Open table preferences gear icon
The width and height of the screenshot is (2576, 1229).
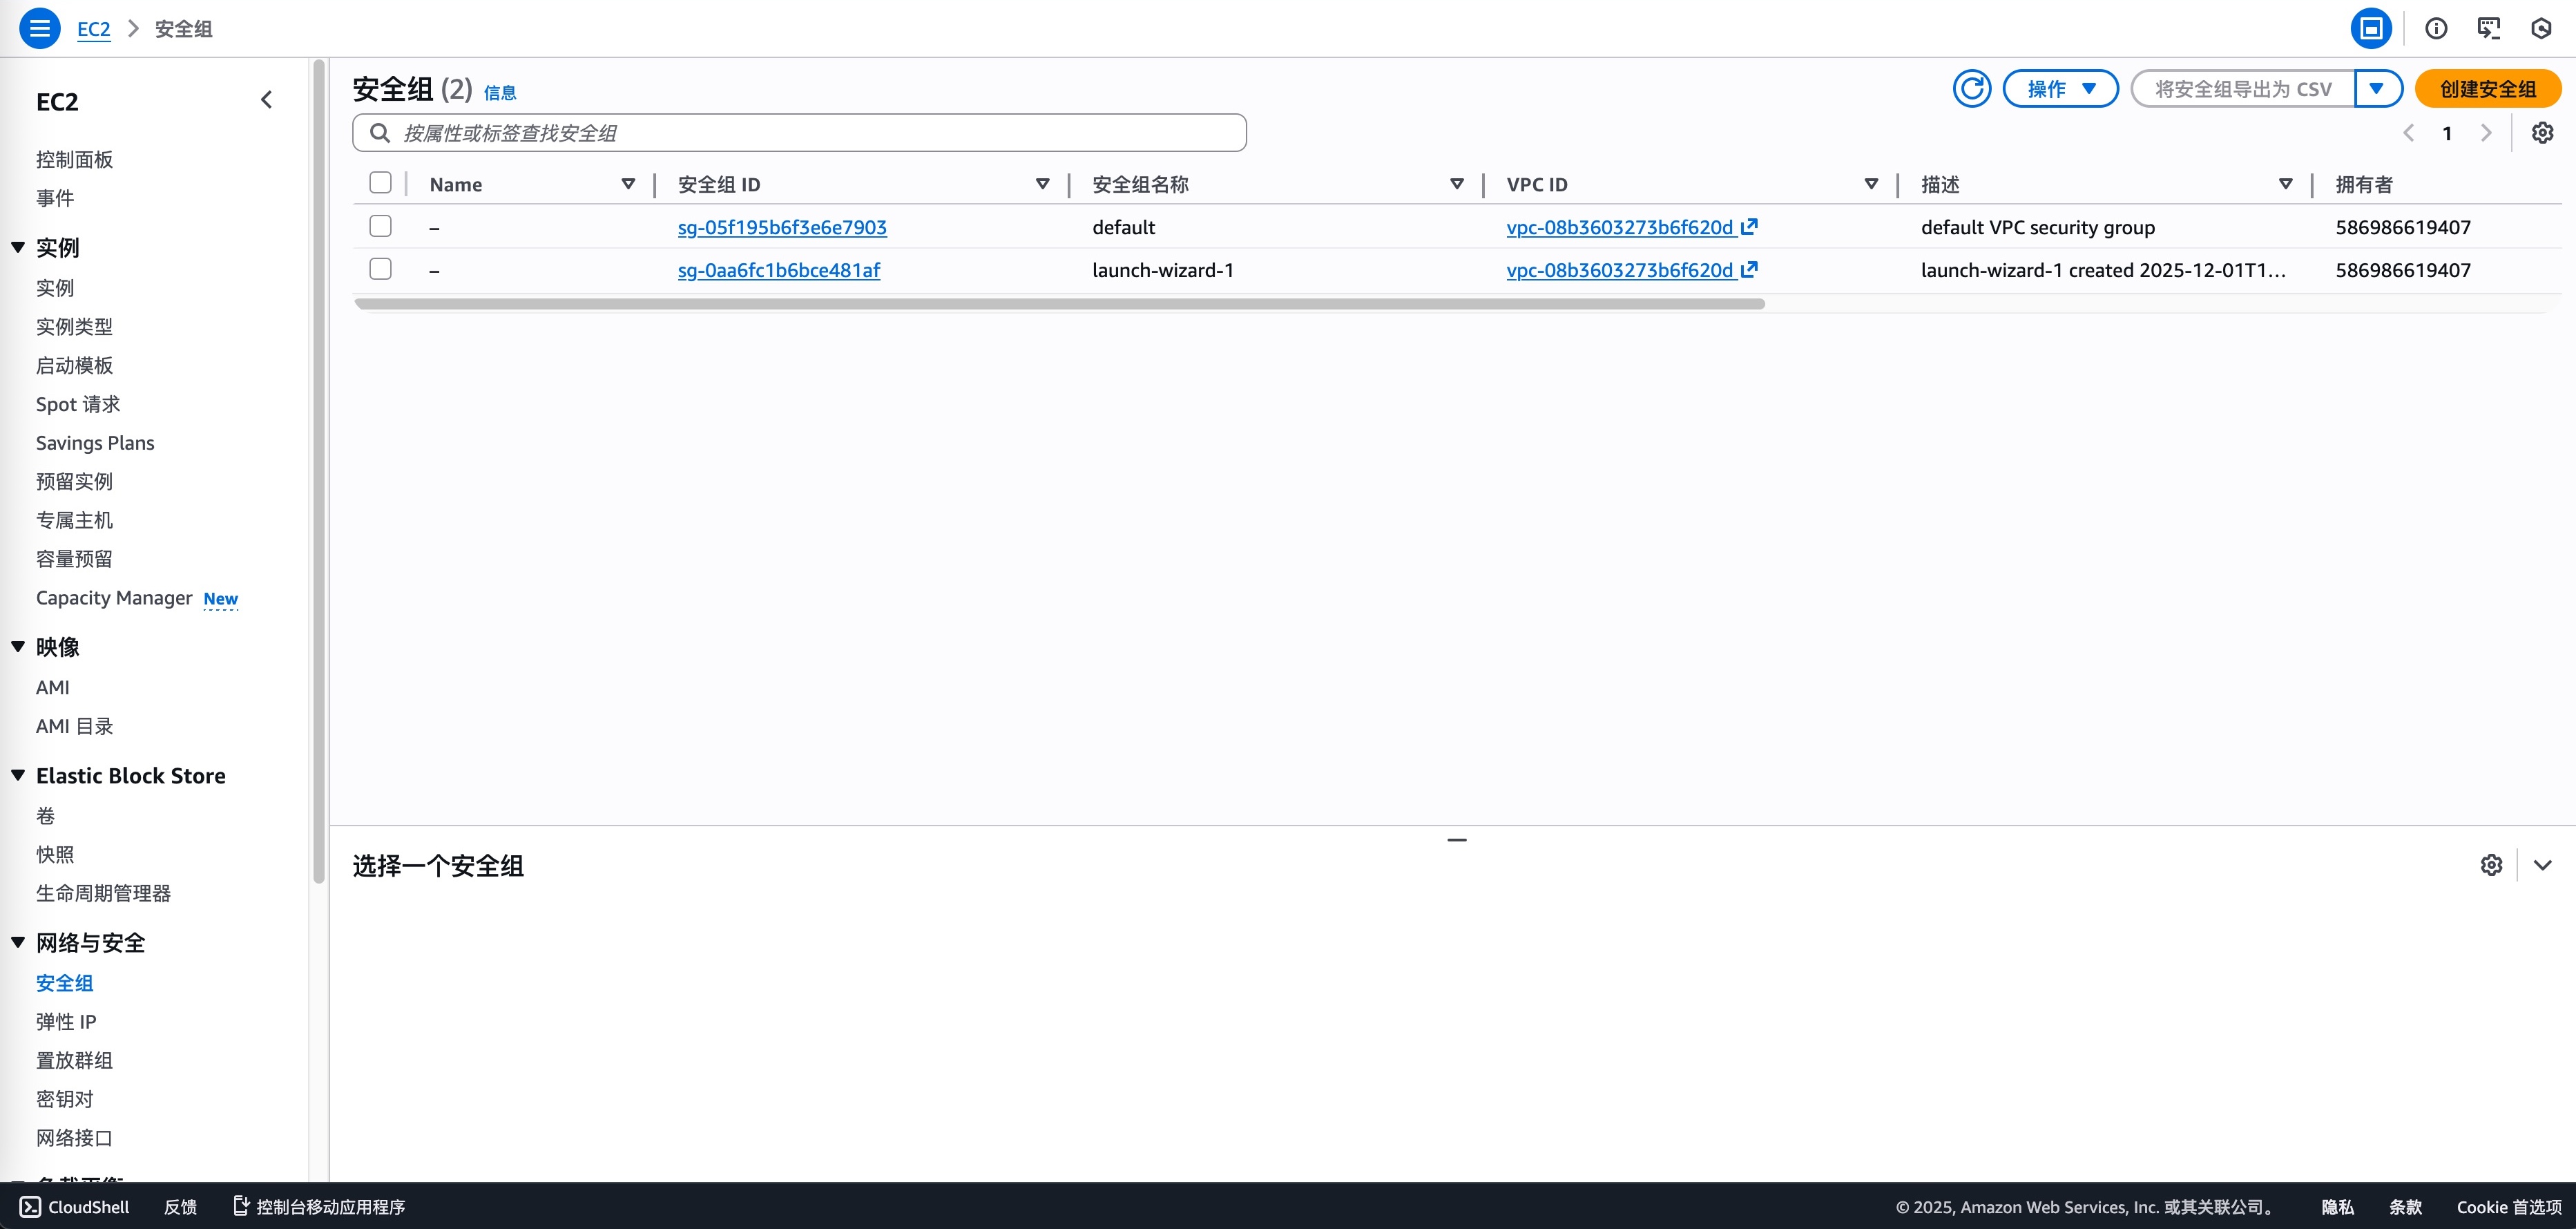point(2542,133)
